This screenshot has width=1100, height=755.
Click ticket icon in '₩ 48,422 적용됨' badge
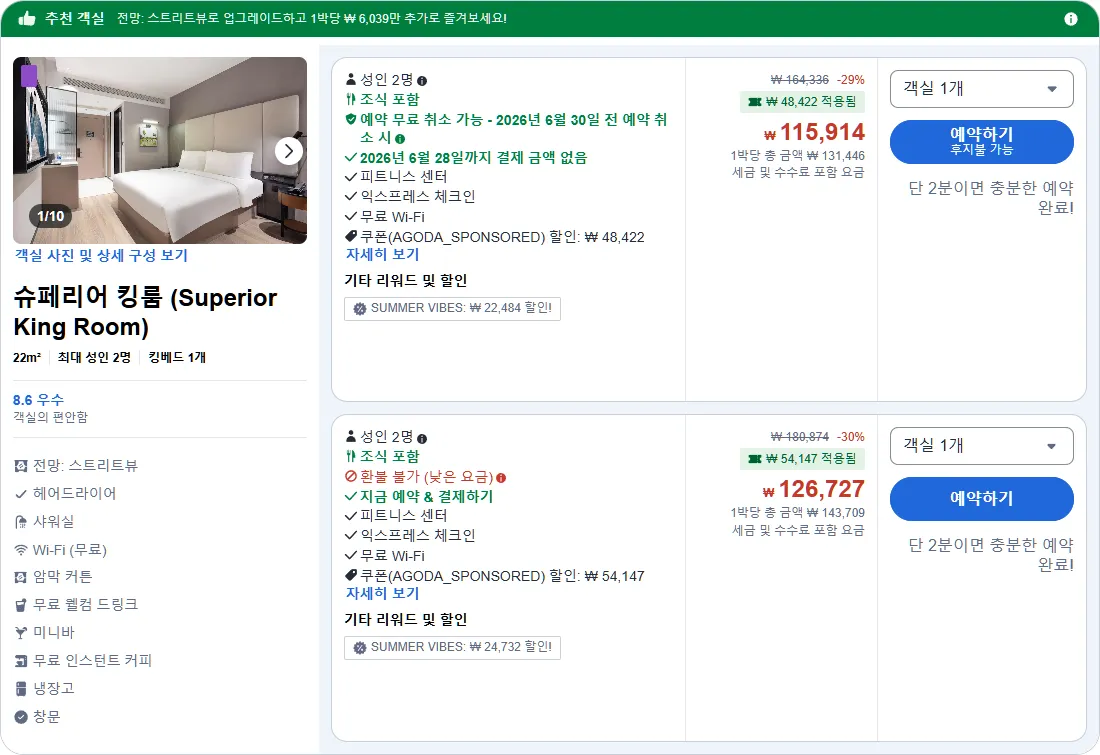[755, 102]
